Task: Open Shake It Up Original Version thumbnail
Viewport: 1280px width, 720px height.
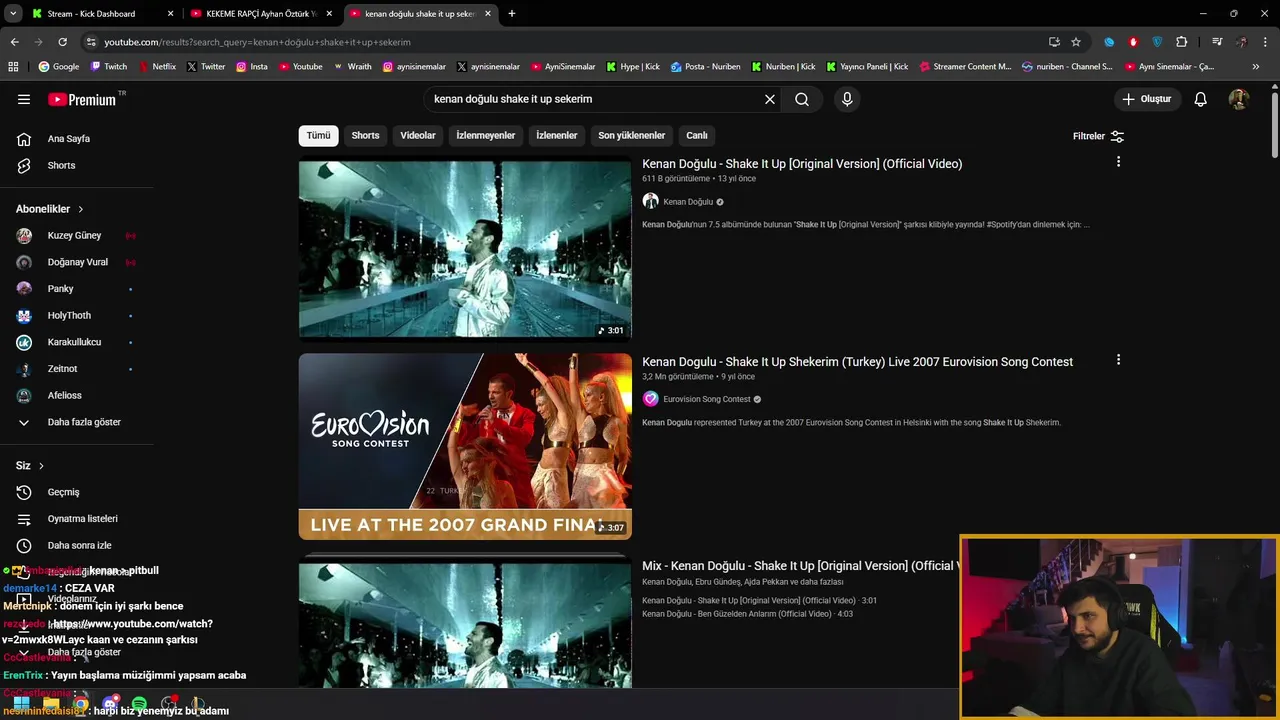Action: pos(465,250)
